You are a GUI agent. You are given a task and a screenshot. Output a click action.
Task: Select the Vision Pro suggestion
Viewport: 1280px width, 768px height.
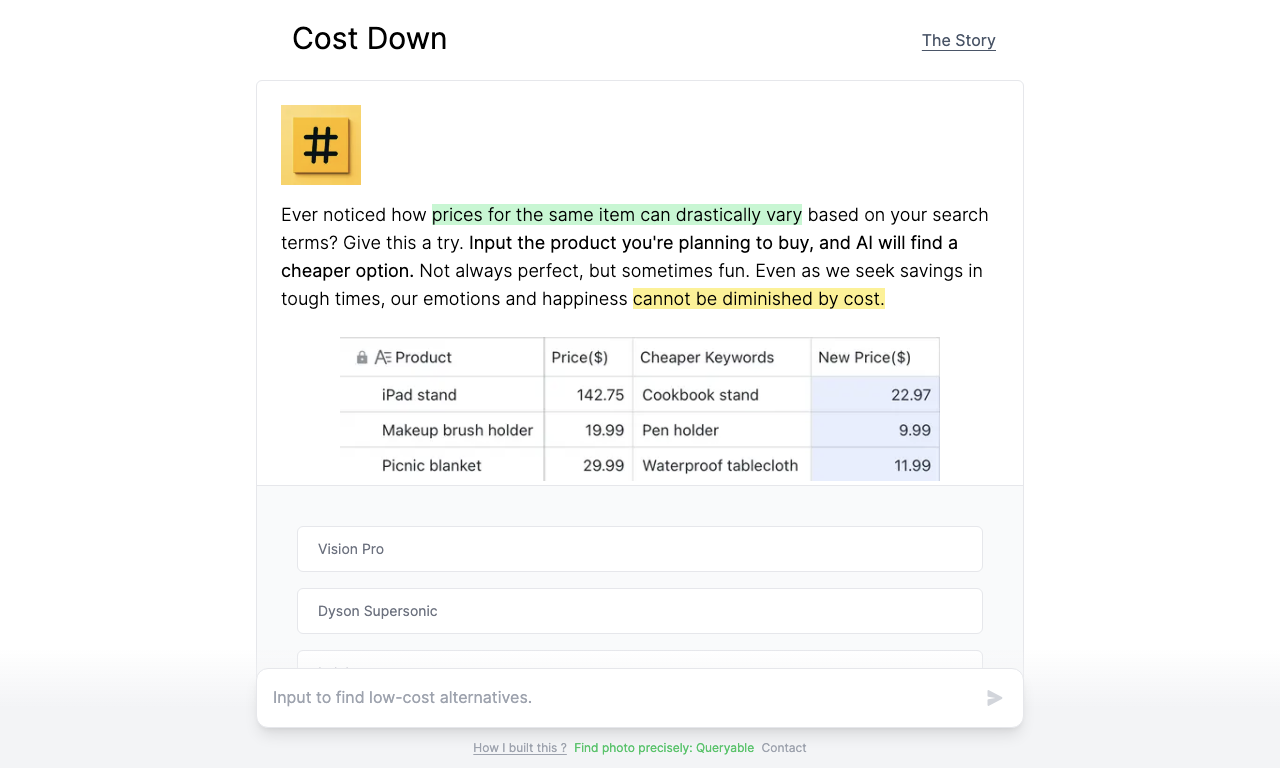tap(640, 549)
